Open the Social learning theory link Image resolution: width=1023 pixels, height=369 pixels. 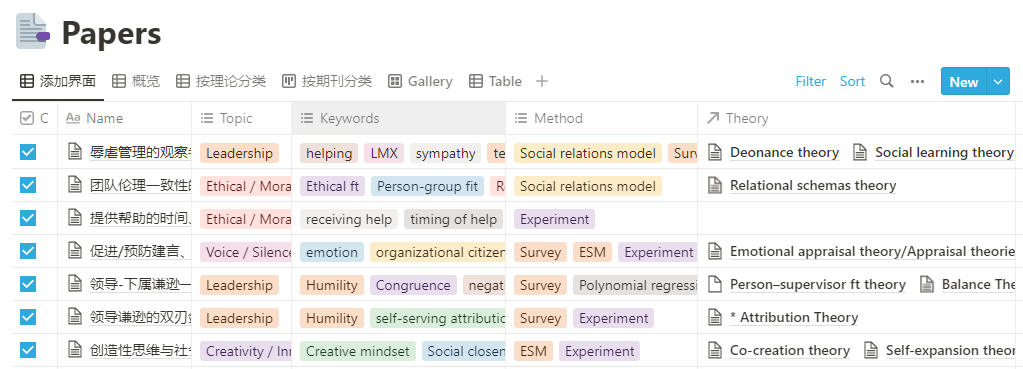click(944, 153)
